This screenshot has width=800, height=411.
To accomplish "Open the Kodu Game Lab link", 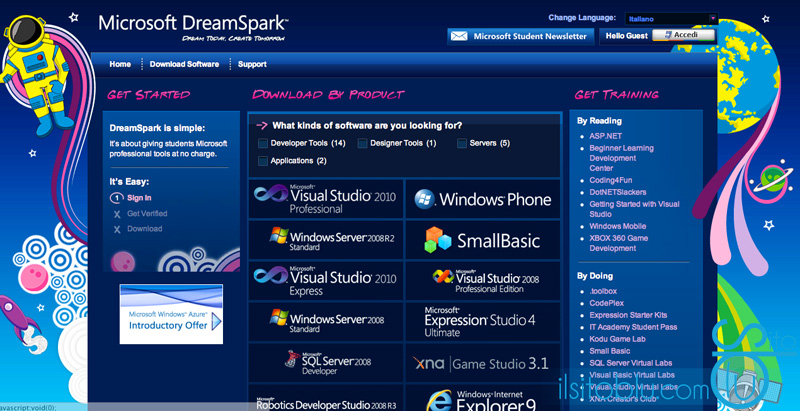I will (x=617, y=339).
